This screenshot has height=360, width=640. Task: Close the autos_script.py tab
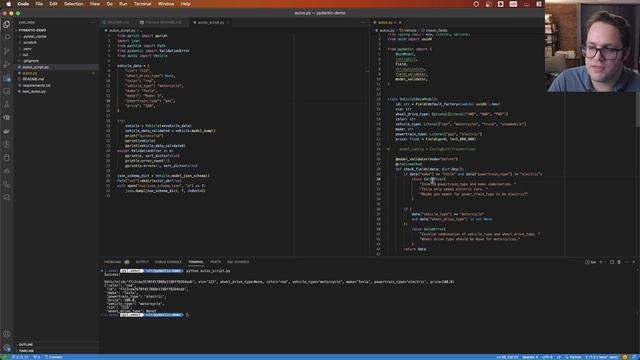click(x=228, y=22)
